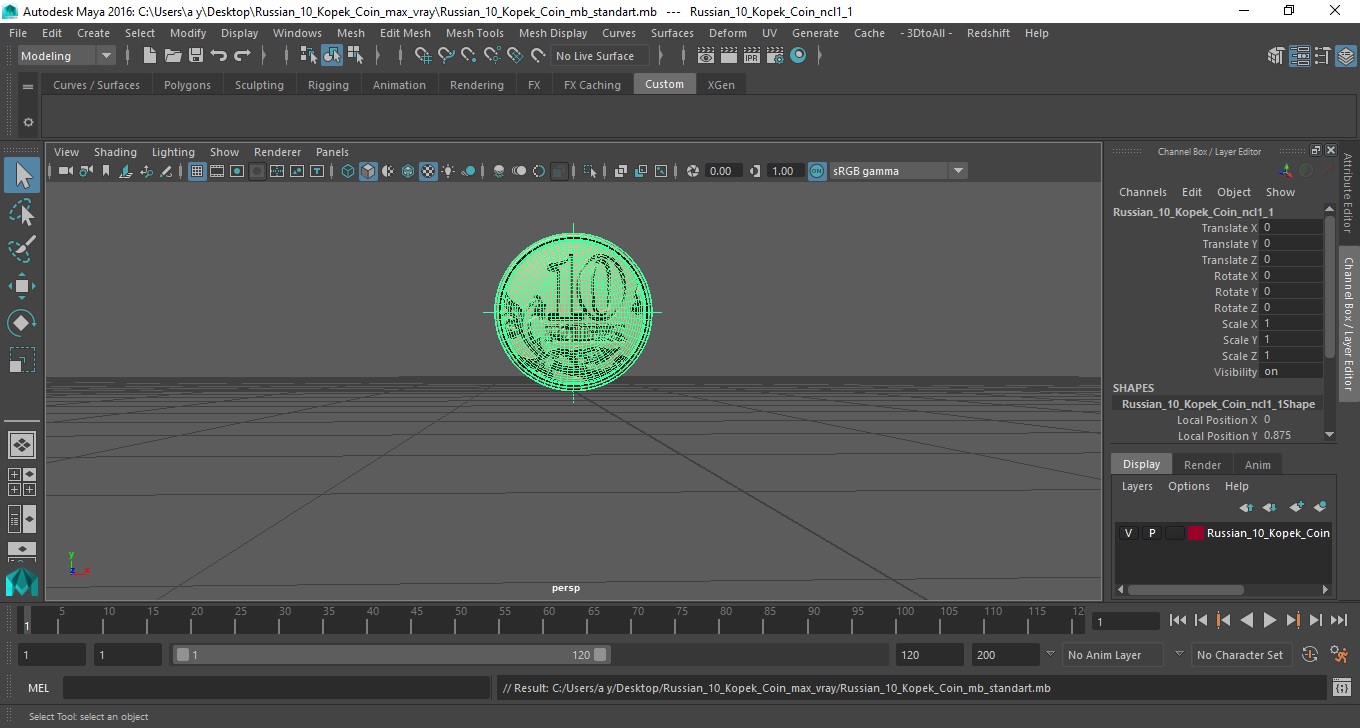This screenshot has width=1360, height=728.
Task: Switch to the Polygons shelf tab
Action: click(187, 85)
